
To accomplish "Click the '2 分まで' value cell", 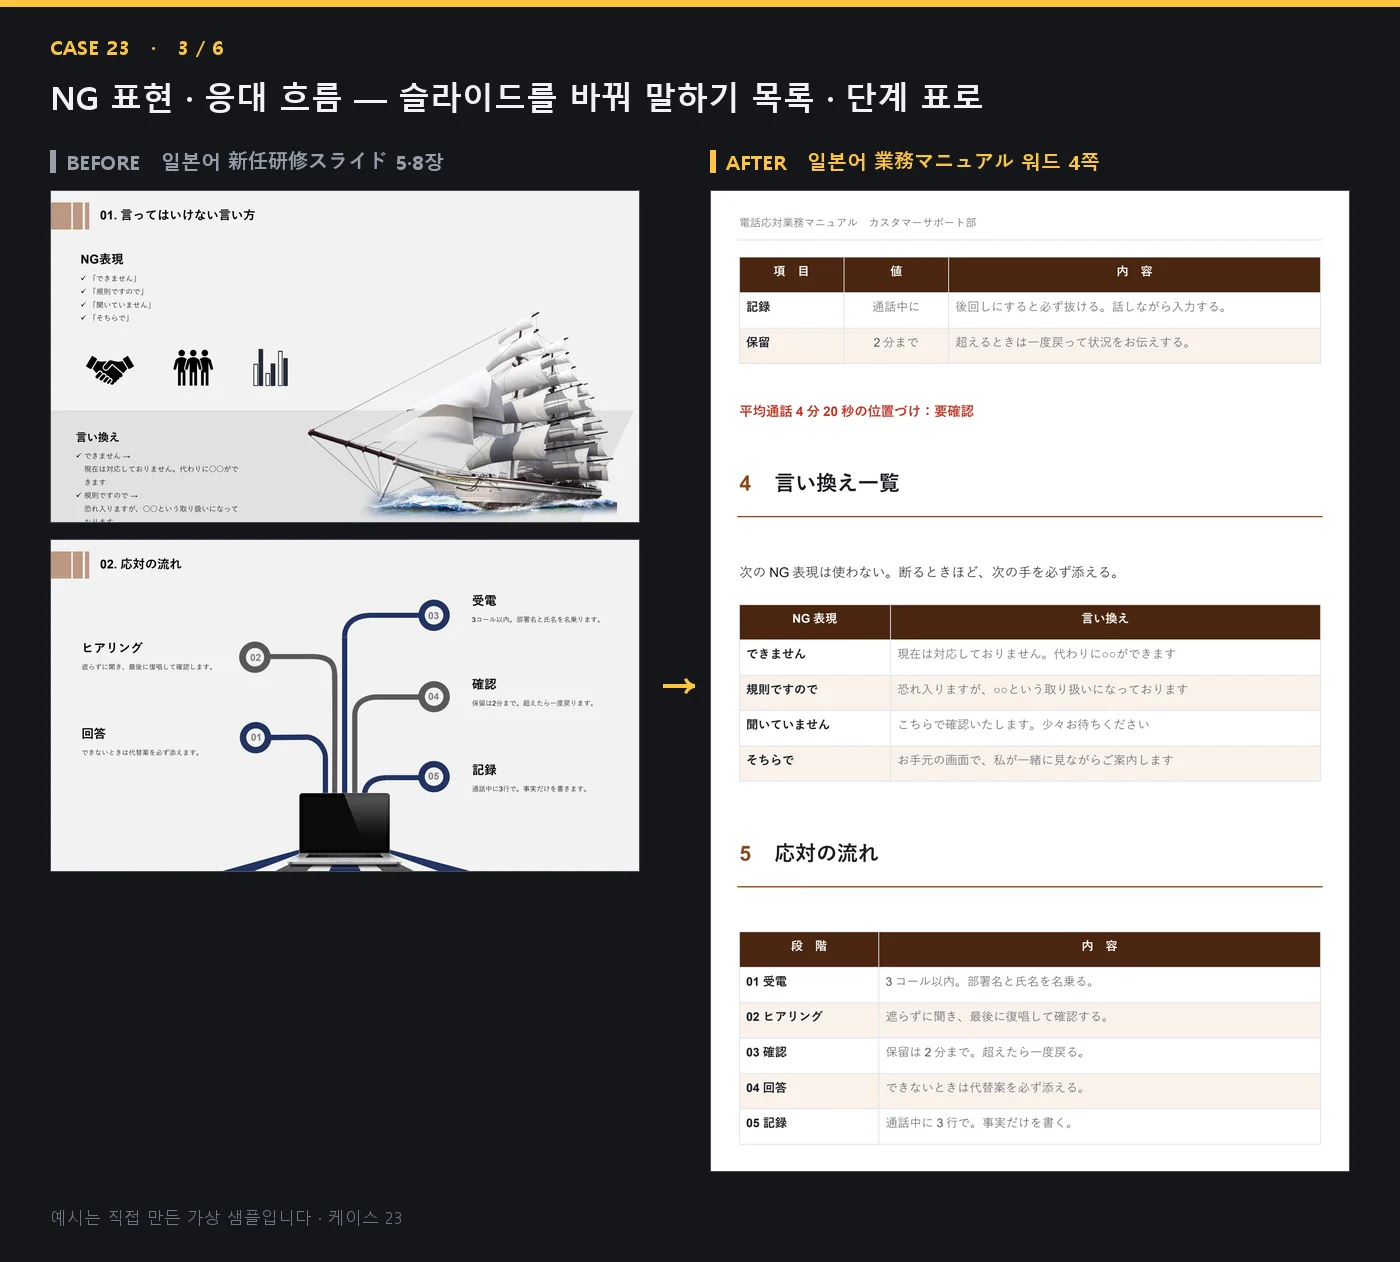I will coord(896,345).
